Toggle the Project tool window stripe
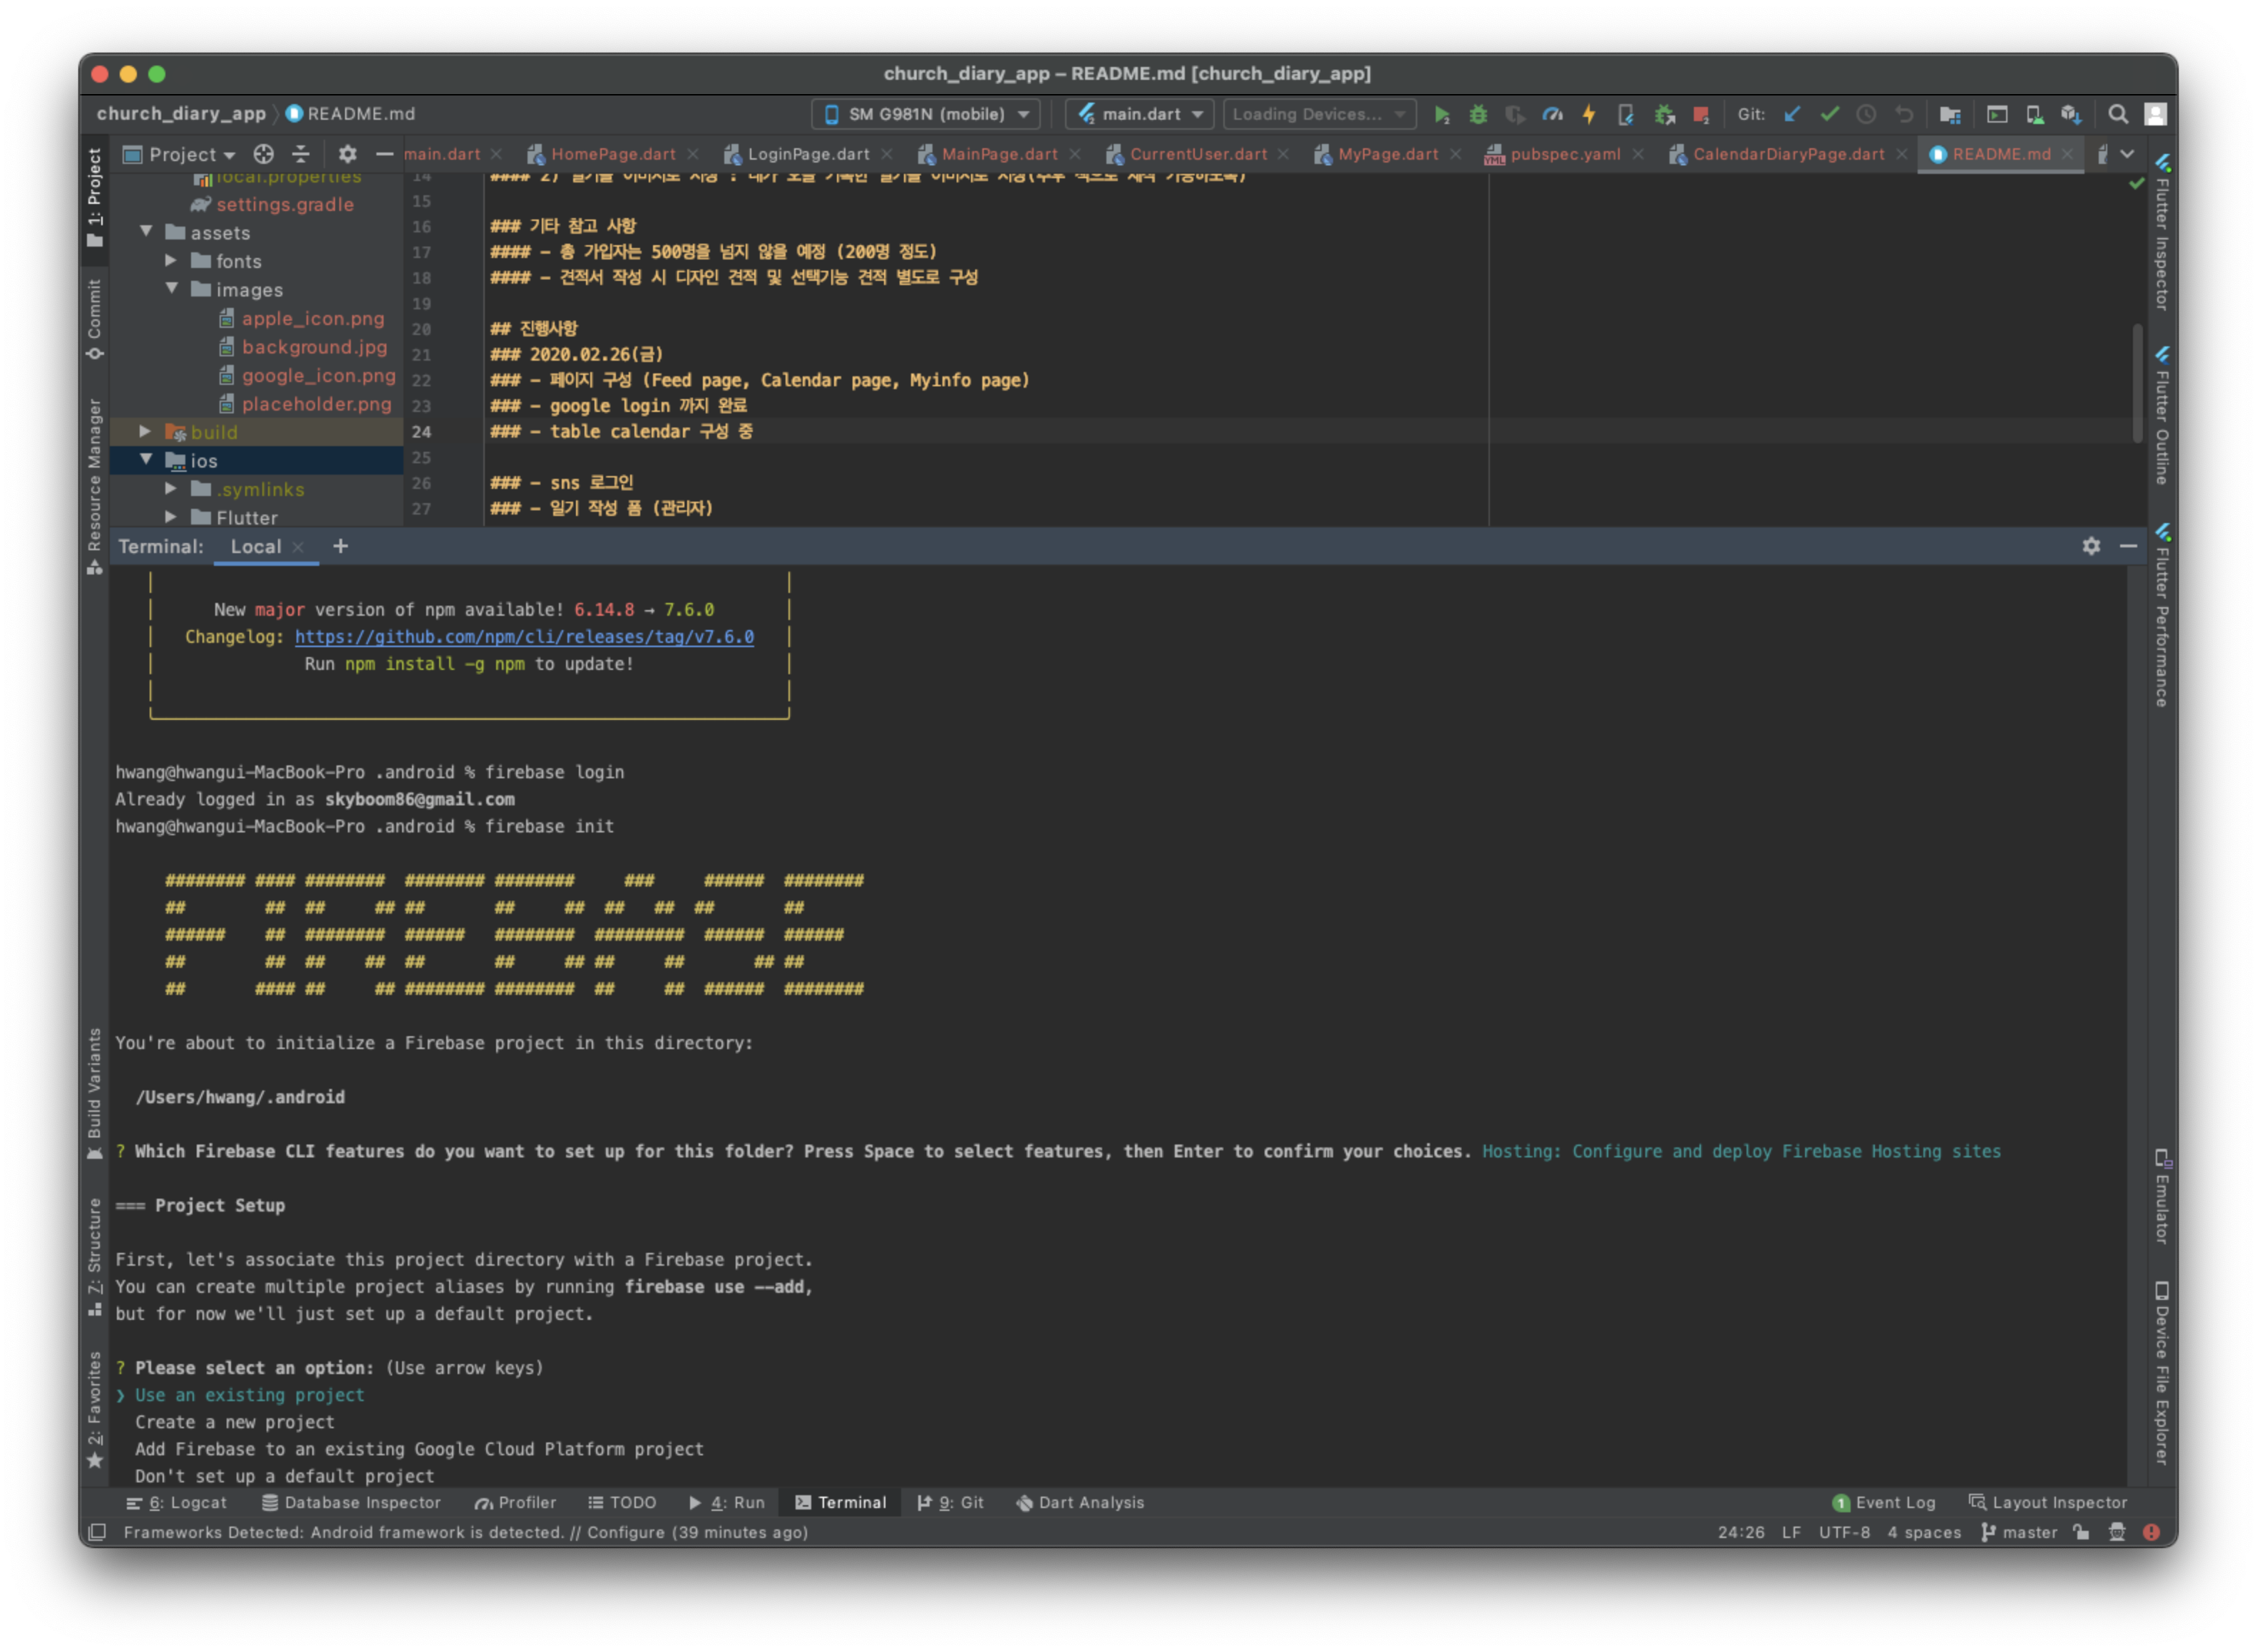Screen dimensions: 2257x1652 click(x=95, y=197)
